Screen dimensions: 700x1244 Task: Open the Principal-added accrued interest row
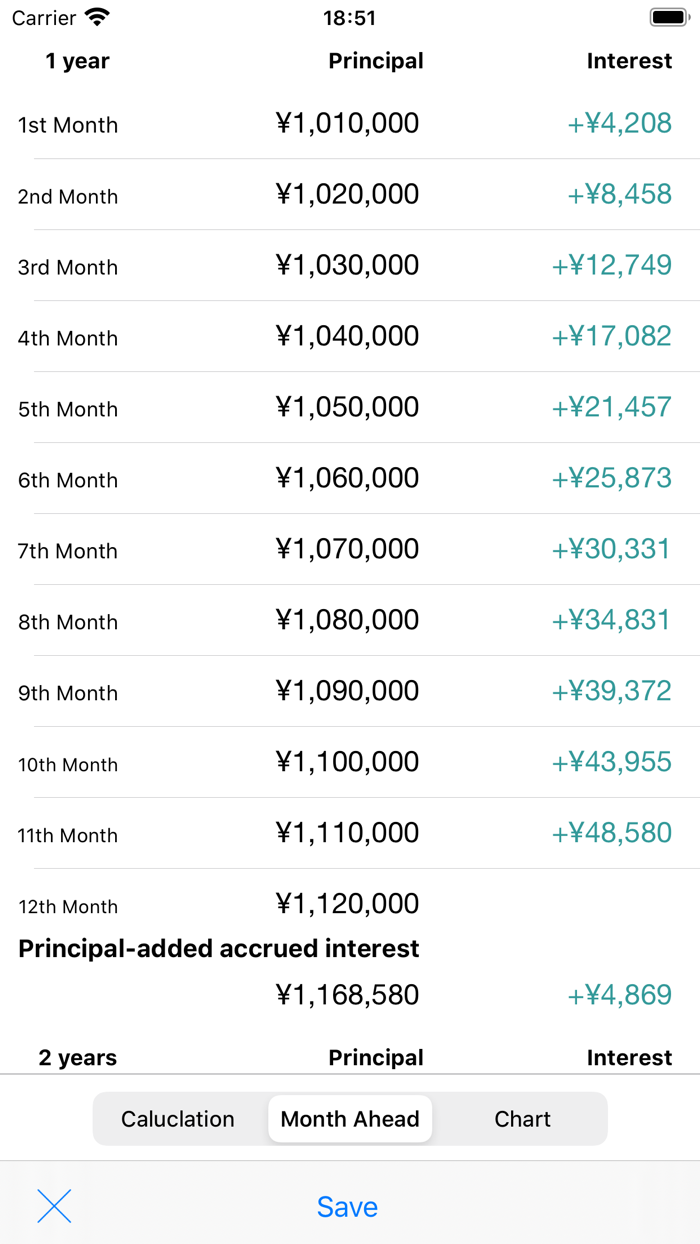[x=218, y=948]
